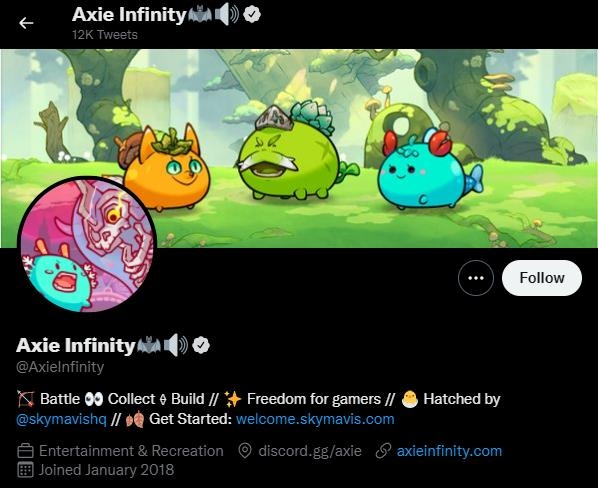The width and height of the screenshot is (598, 488).
Task: Select the Entertainment & Recreation category text
Action: [x=131, y=451]
